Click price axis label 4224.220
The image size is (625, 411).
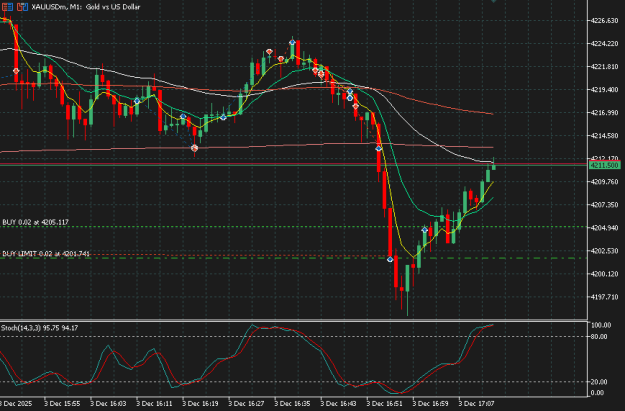[x=605, y=43]
